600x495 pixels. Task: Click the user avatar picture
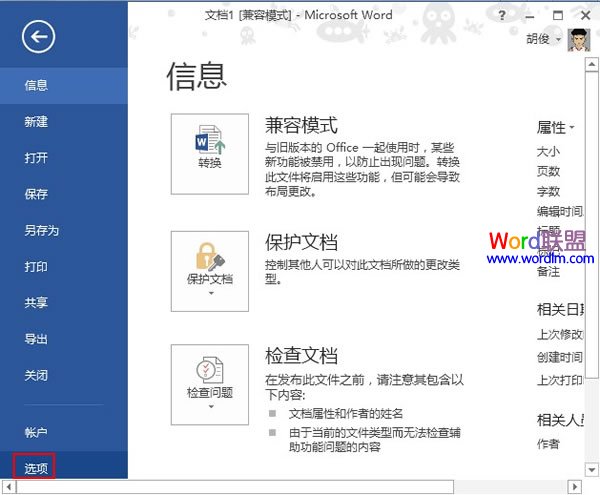579,40
